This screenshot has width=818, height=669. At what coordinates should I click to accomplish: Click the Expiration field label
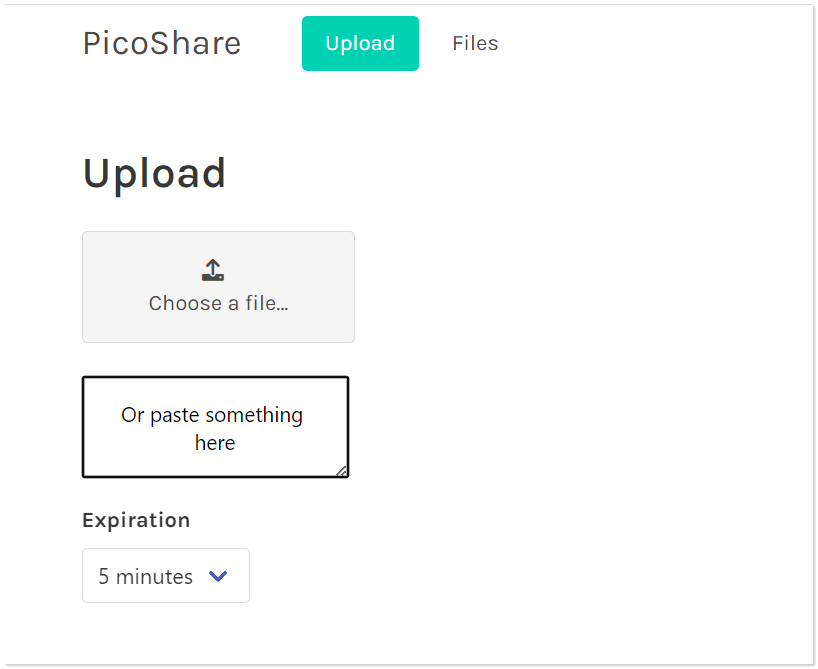[x=136, y=520]
